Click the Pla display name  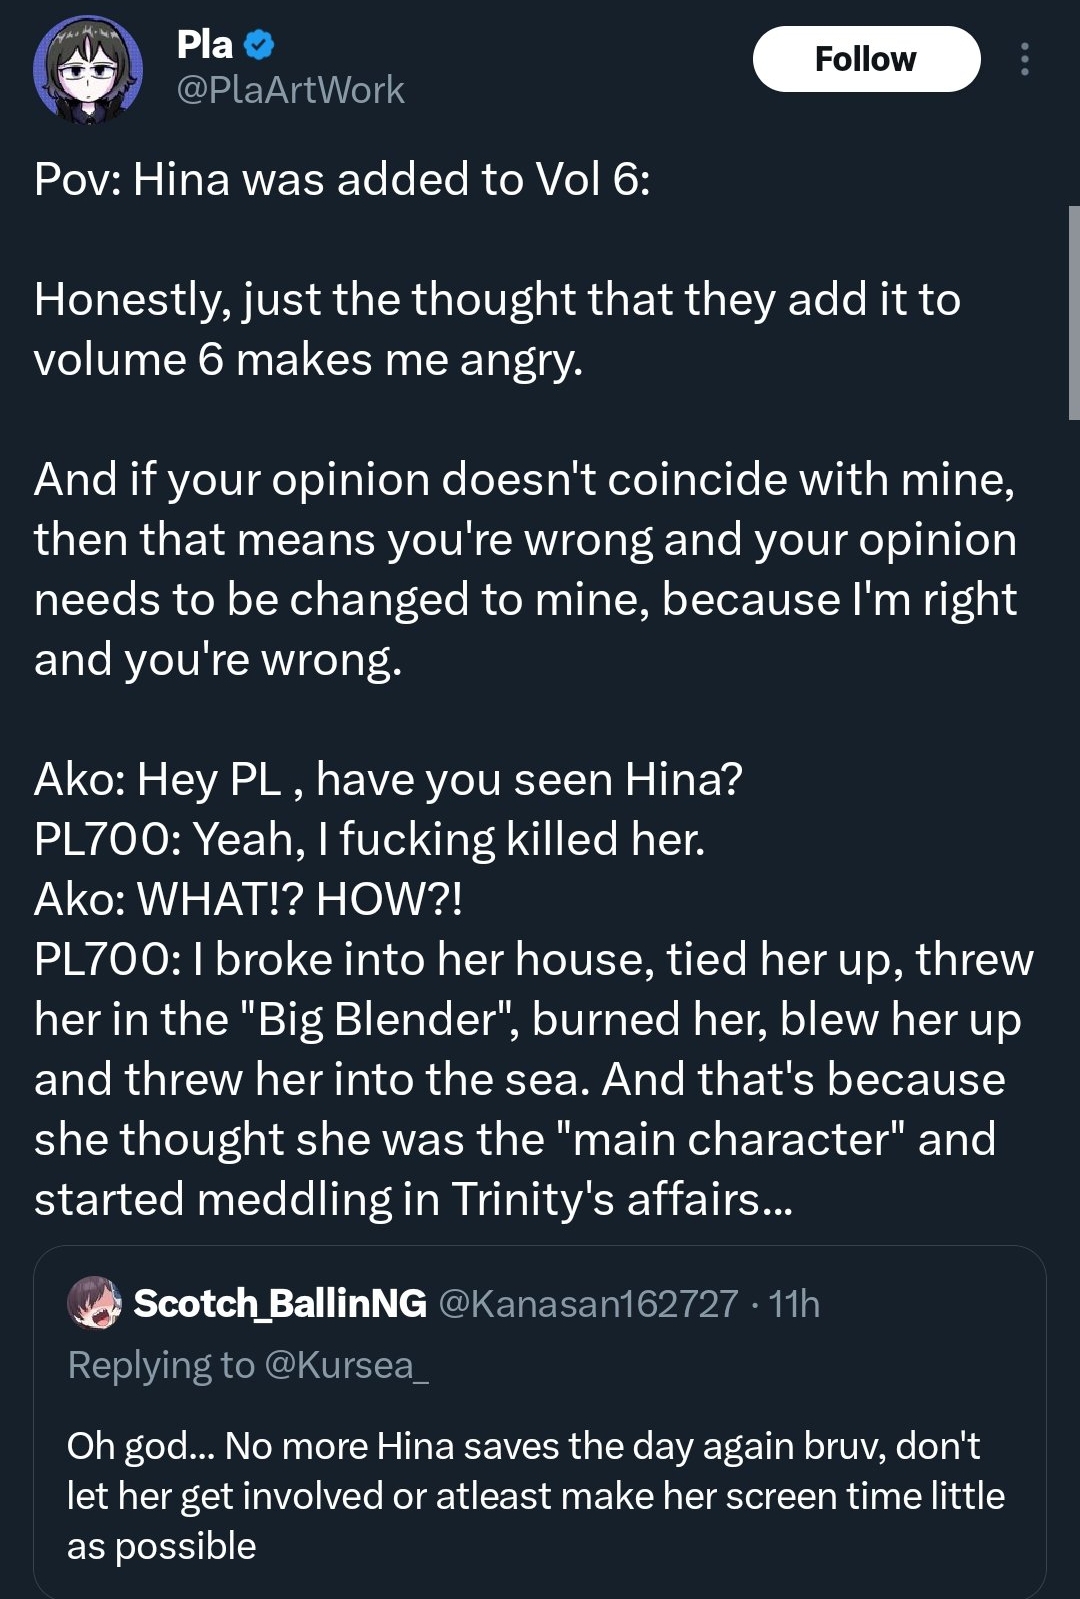[205, 45]
